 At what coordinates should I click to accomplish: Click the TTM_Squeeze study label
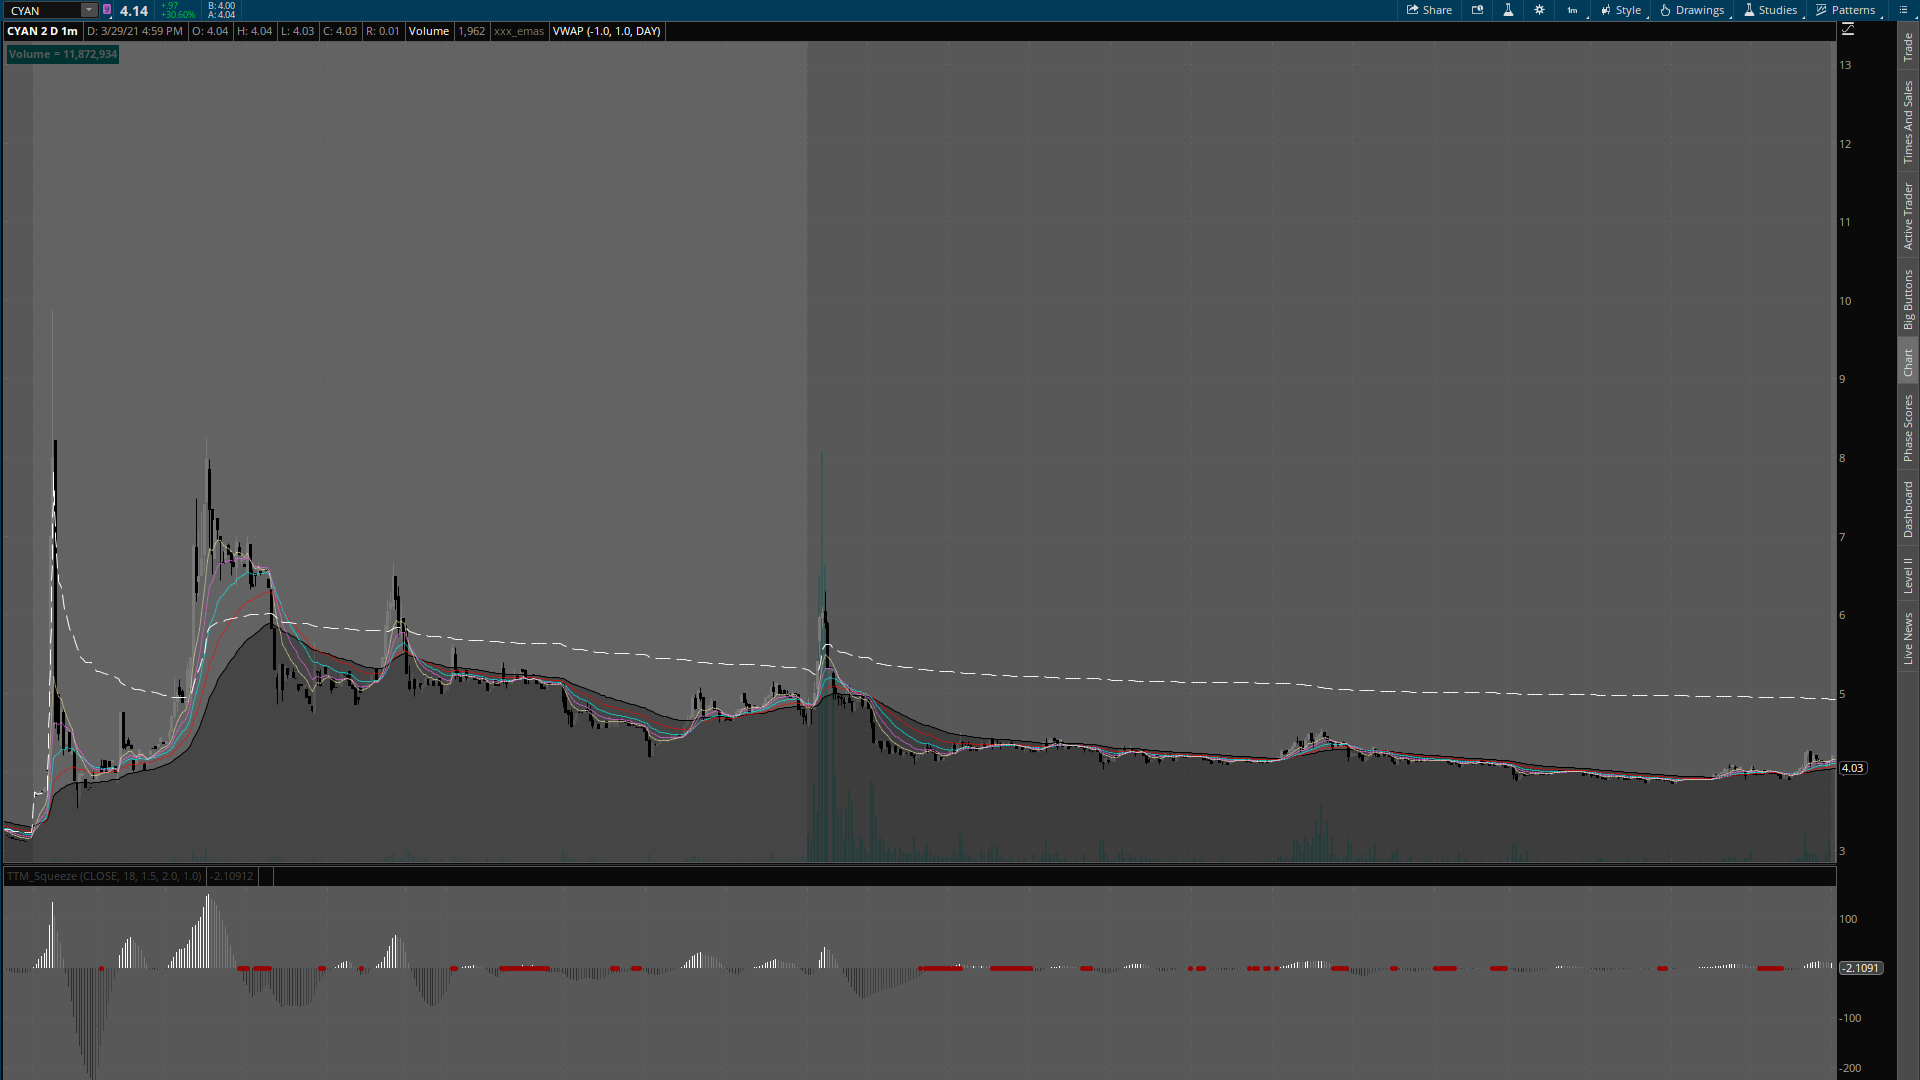pyautogui.click(x=104, y=876)
